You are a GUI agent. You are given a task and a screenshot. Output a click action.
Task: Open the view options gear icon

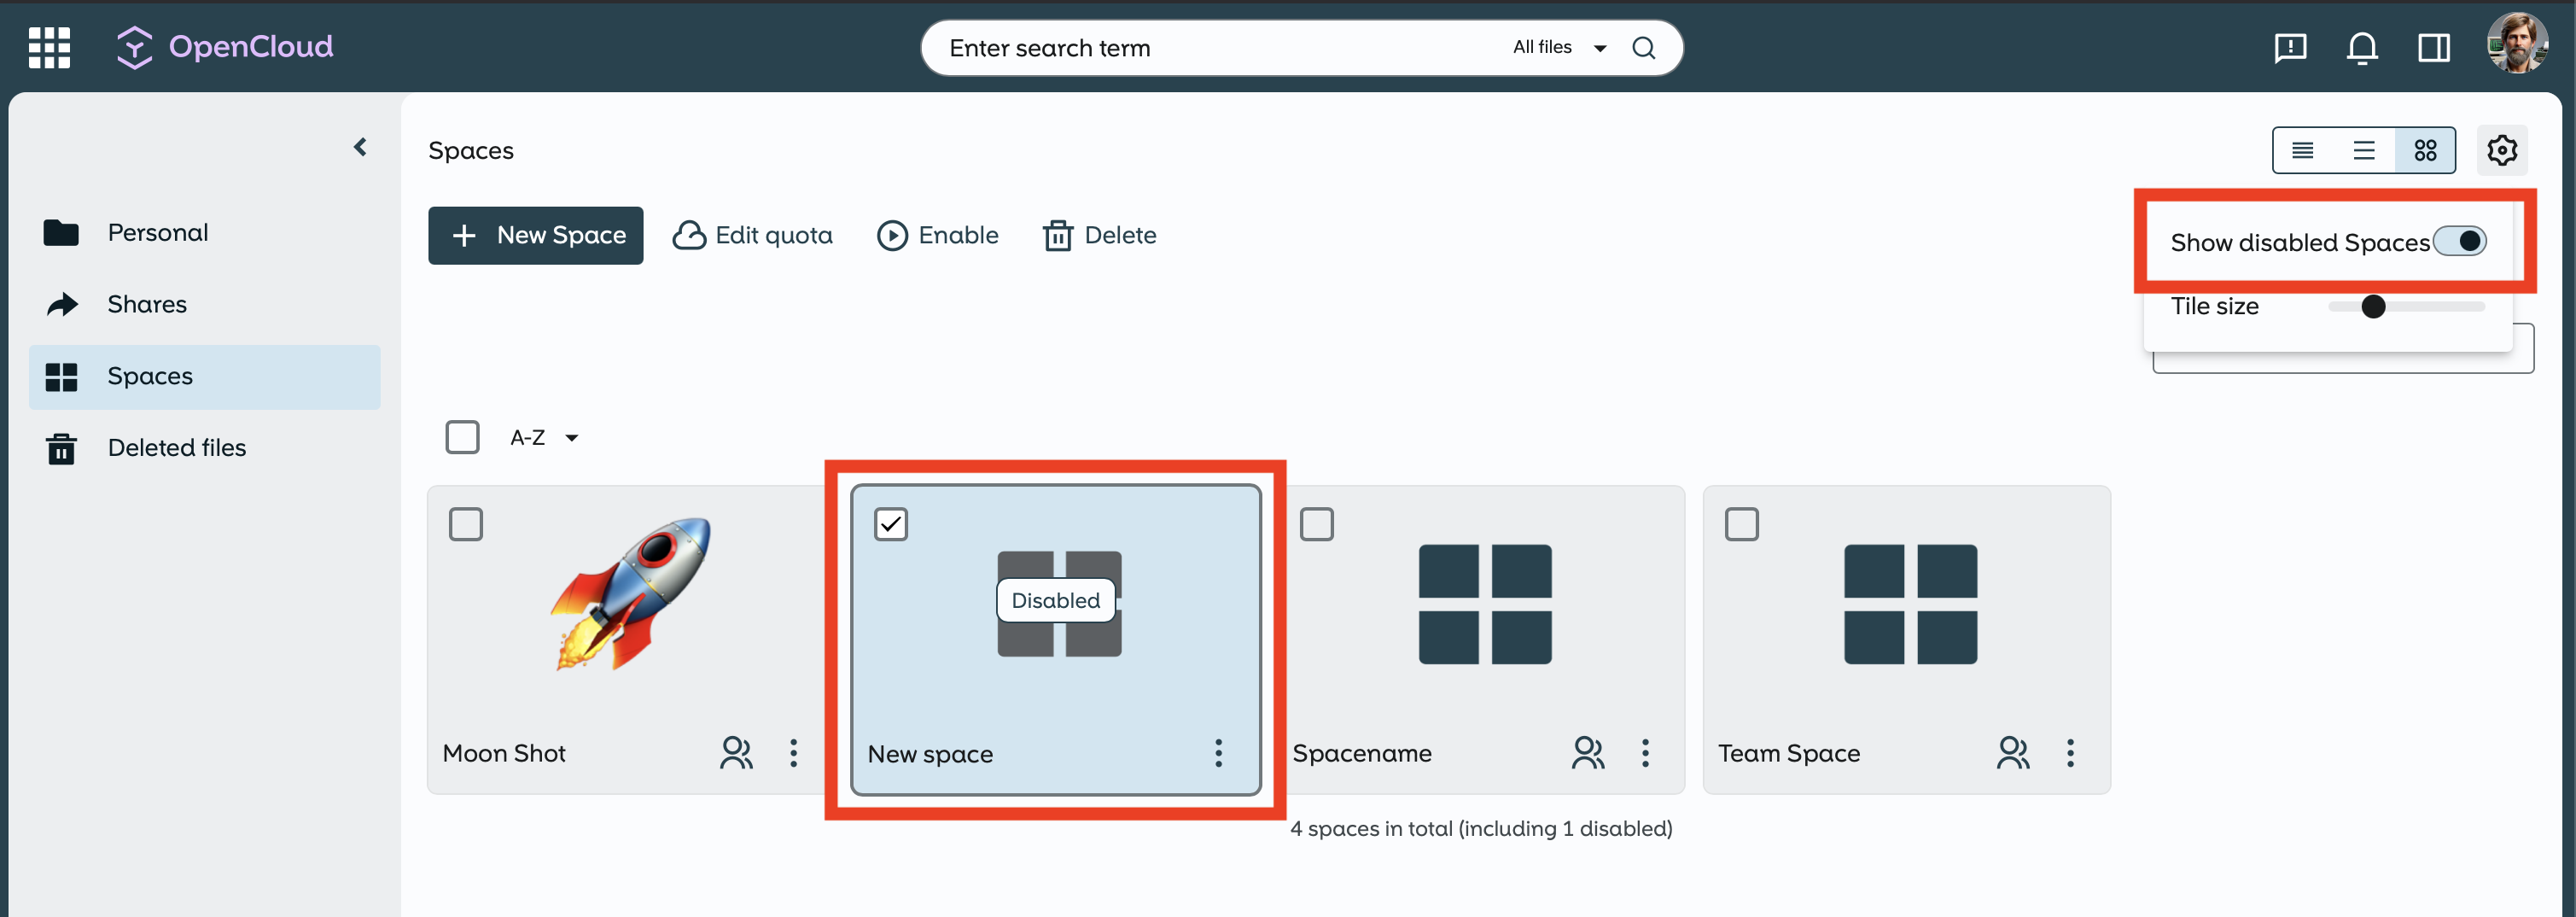[2501, 151]
